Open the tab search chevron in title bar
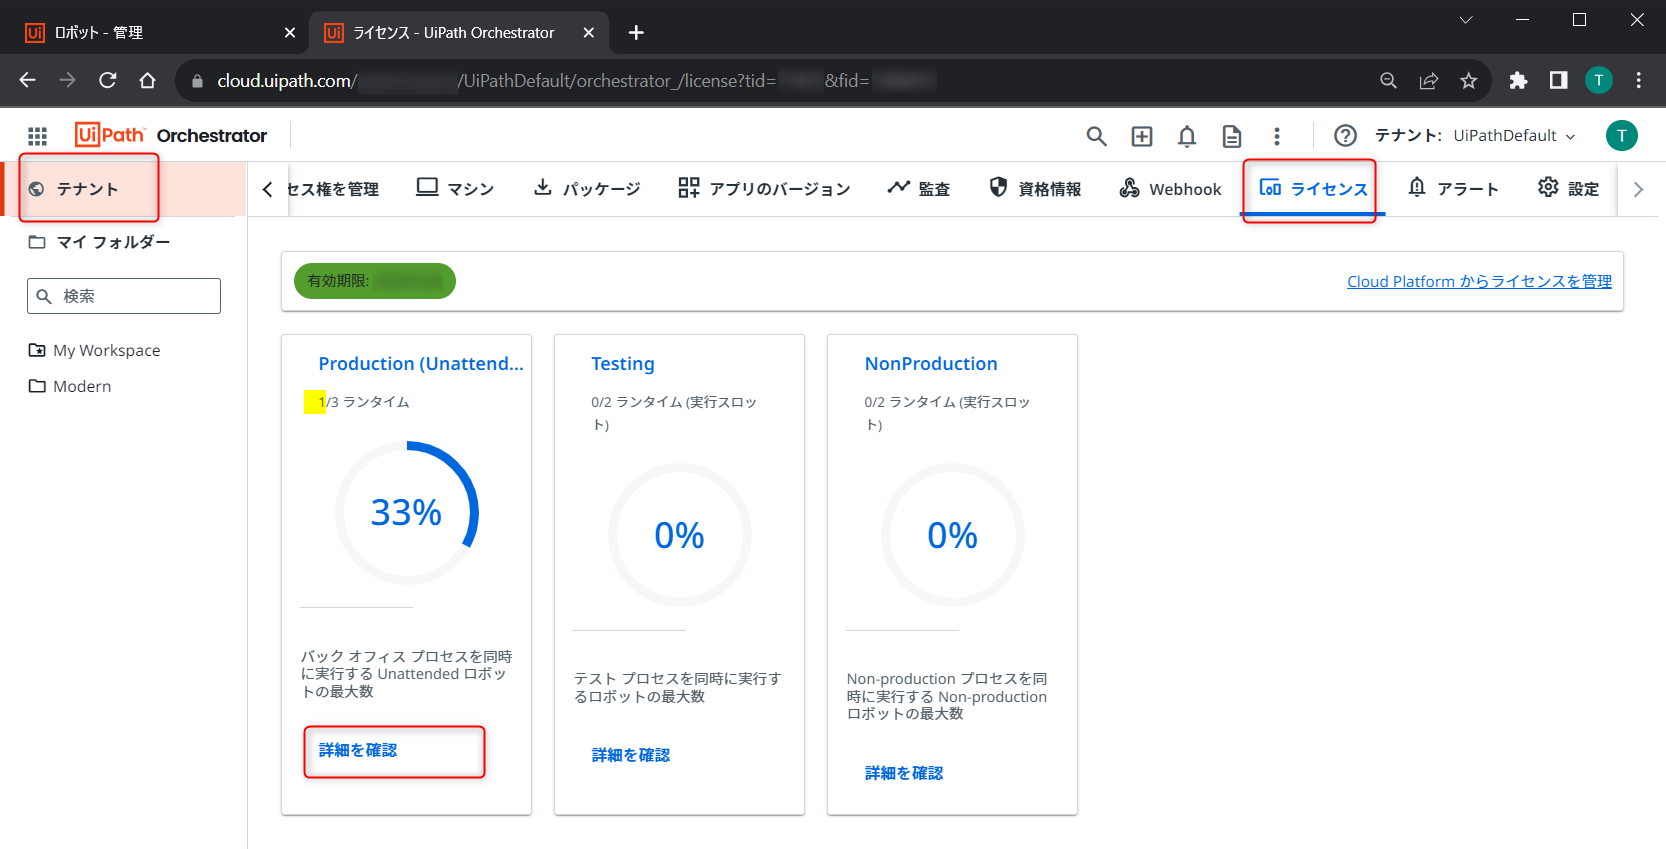The width and height of the screenshot is (1666, 849). pos(1466,20)
